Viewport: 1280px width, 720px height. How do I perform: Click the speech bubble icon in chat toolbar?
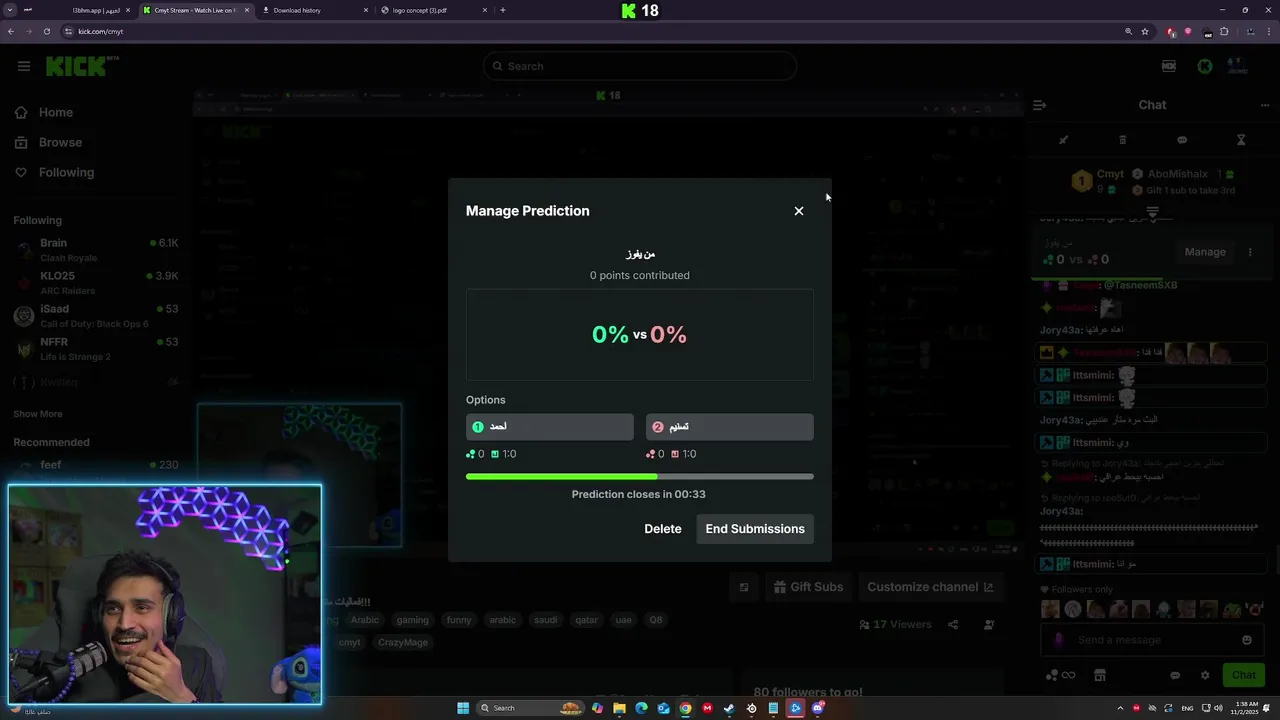(x=1182, y=140)
